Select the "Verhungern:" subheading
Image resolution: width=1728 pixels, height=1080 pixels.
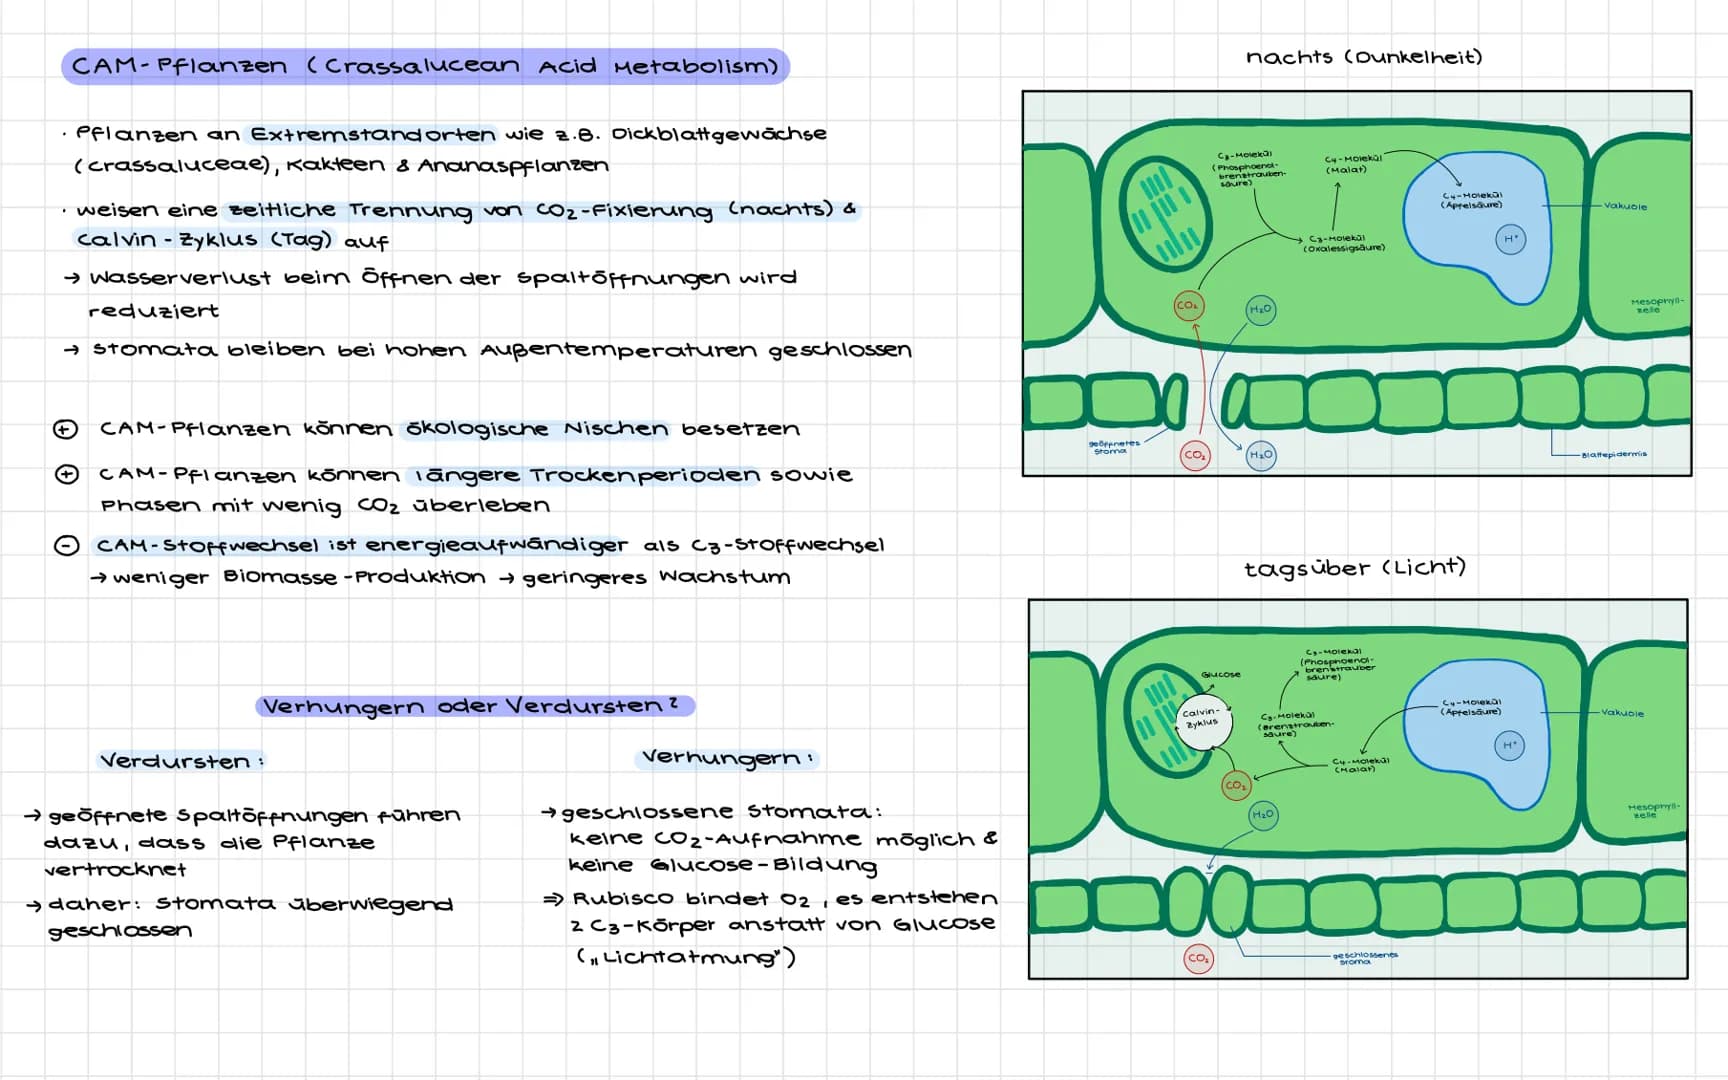[727, 758]
